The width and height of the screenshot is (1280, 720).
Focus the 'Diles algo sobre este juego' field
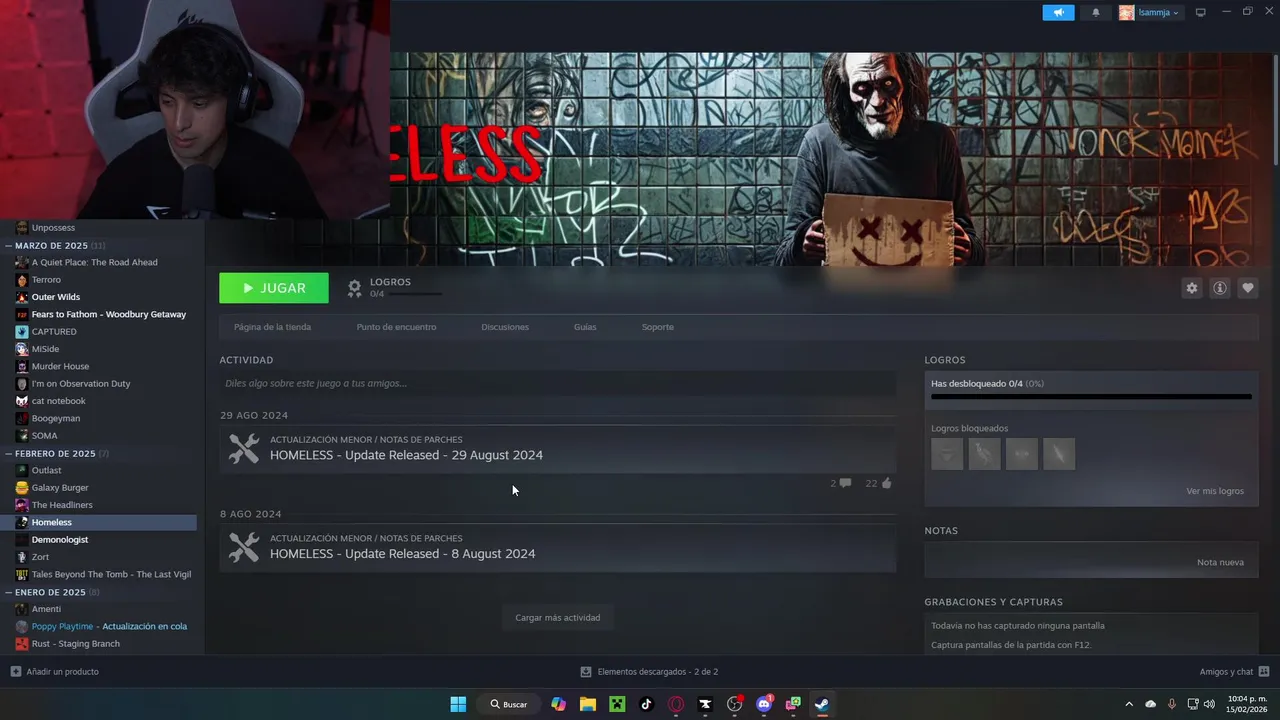[558, 383]
